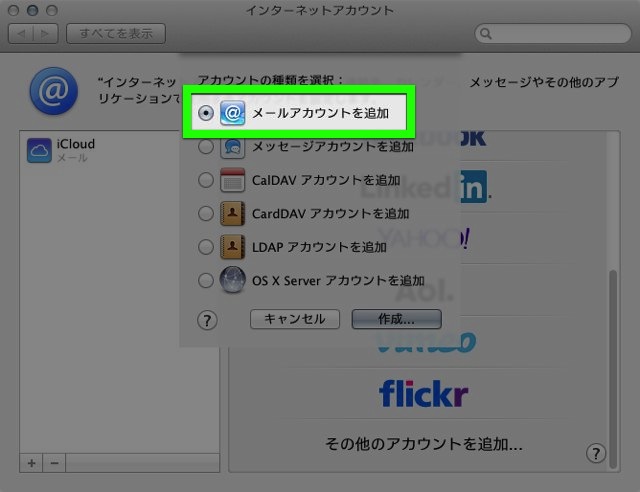The width and height of the screenshot is (640, 492).
Task: Choose the flickr account provider
Action: (x=423, y=394)
